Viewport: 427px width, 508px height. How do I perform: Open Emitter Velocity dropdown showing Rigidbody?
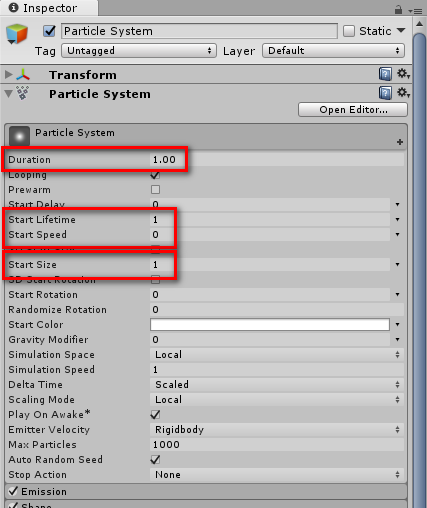coord(277,430)
